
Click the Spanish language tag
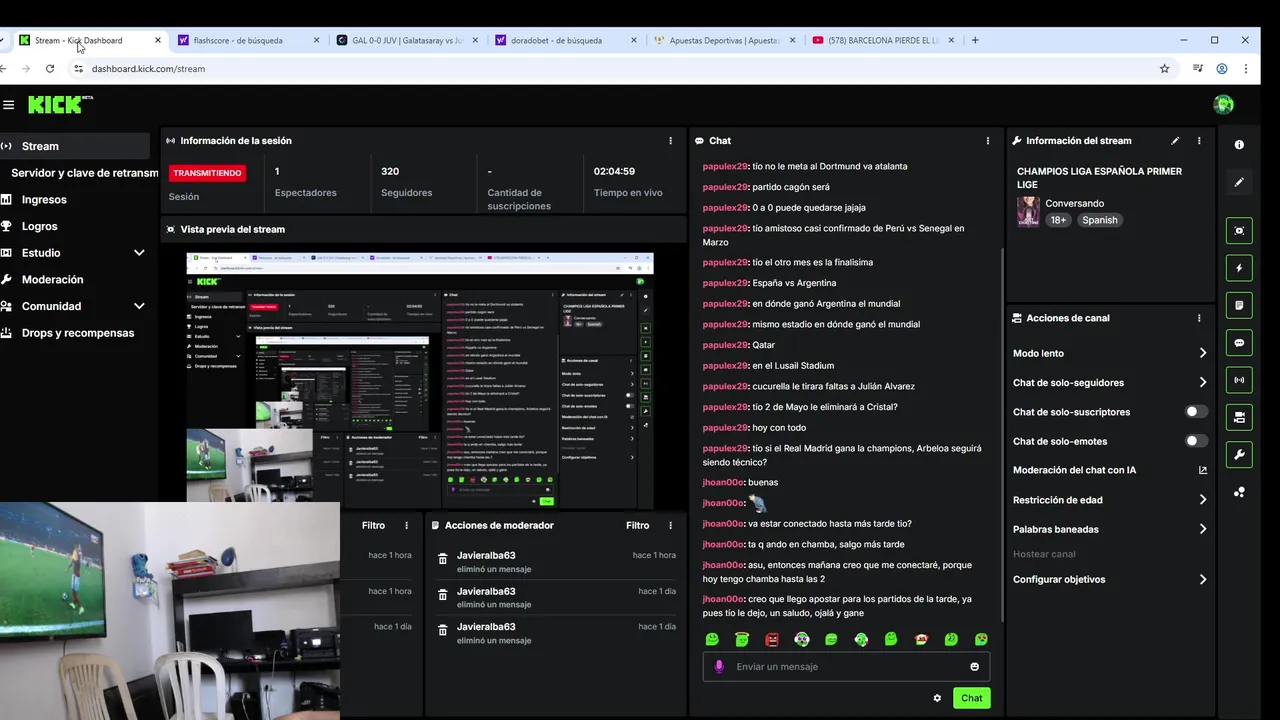point(1099,220)
